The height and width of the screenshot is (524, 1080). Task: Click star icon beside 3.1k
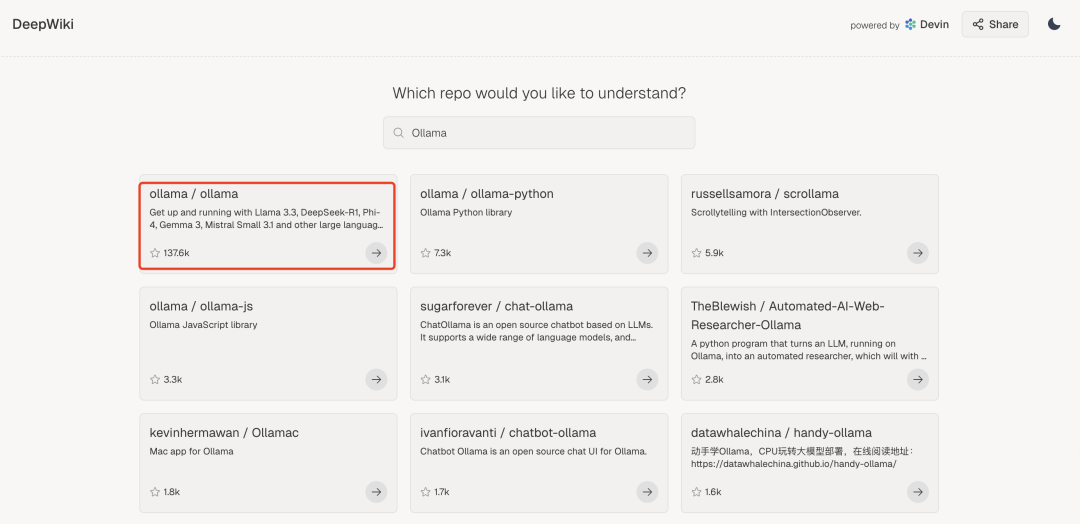tap(426, 379)
